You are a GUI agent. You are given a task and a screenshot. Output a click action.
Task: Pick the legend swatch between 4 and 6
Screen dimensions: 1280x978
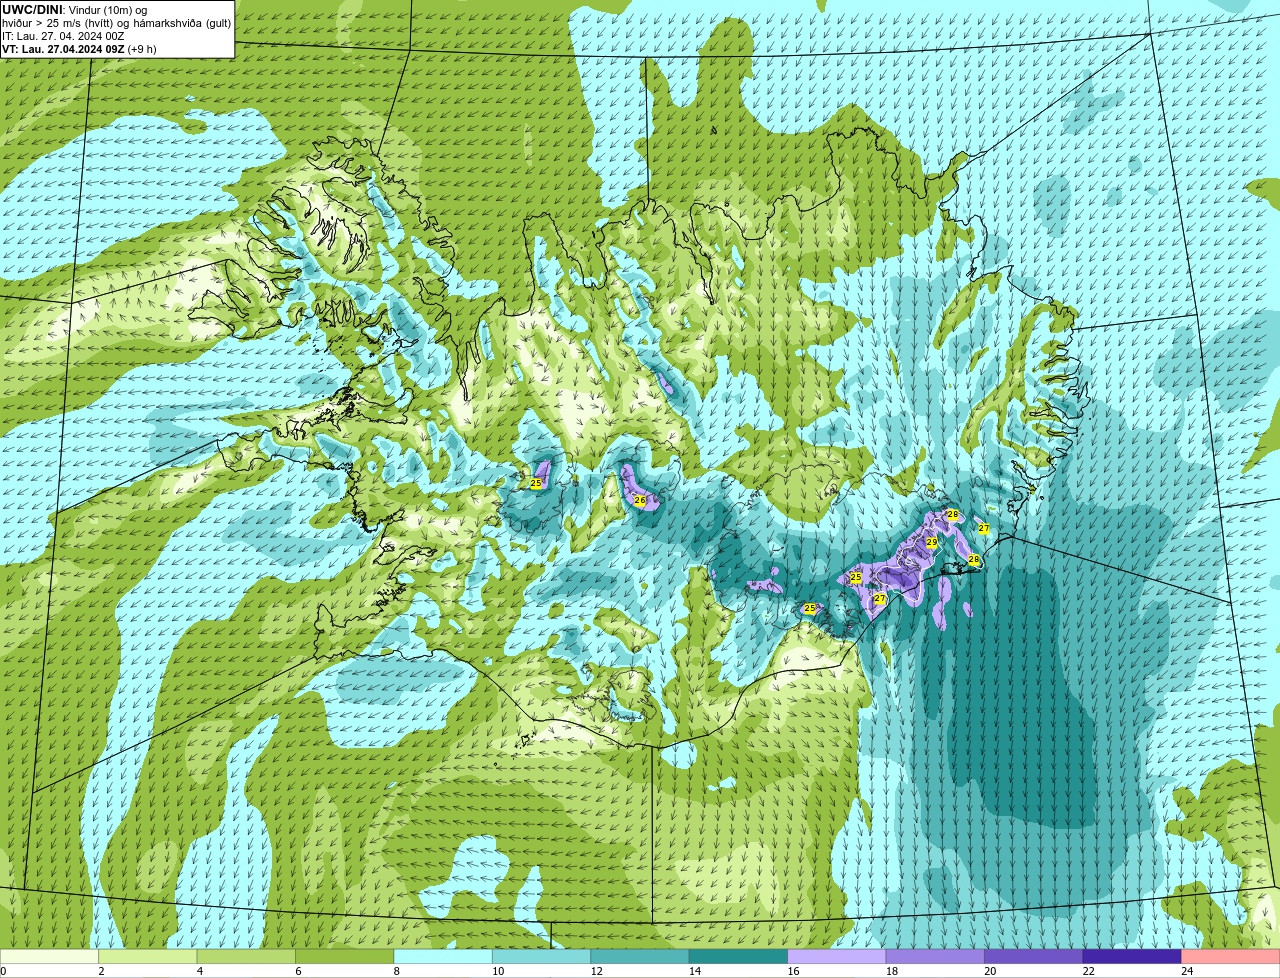point(248,956)
